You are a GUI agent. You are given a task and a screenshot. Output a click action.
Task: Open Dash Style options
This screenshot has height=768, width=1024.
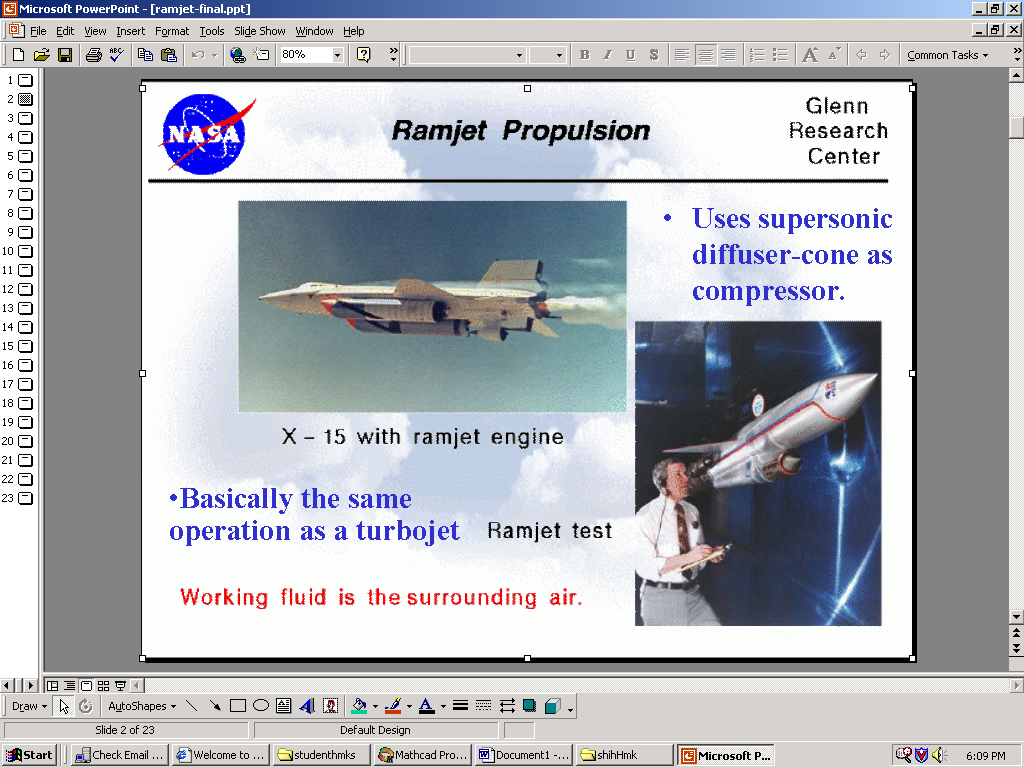(x=483, y=706)
